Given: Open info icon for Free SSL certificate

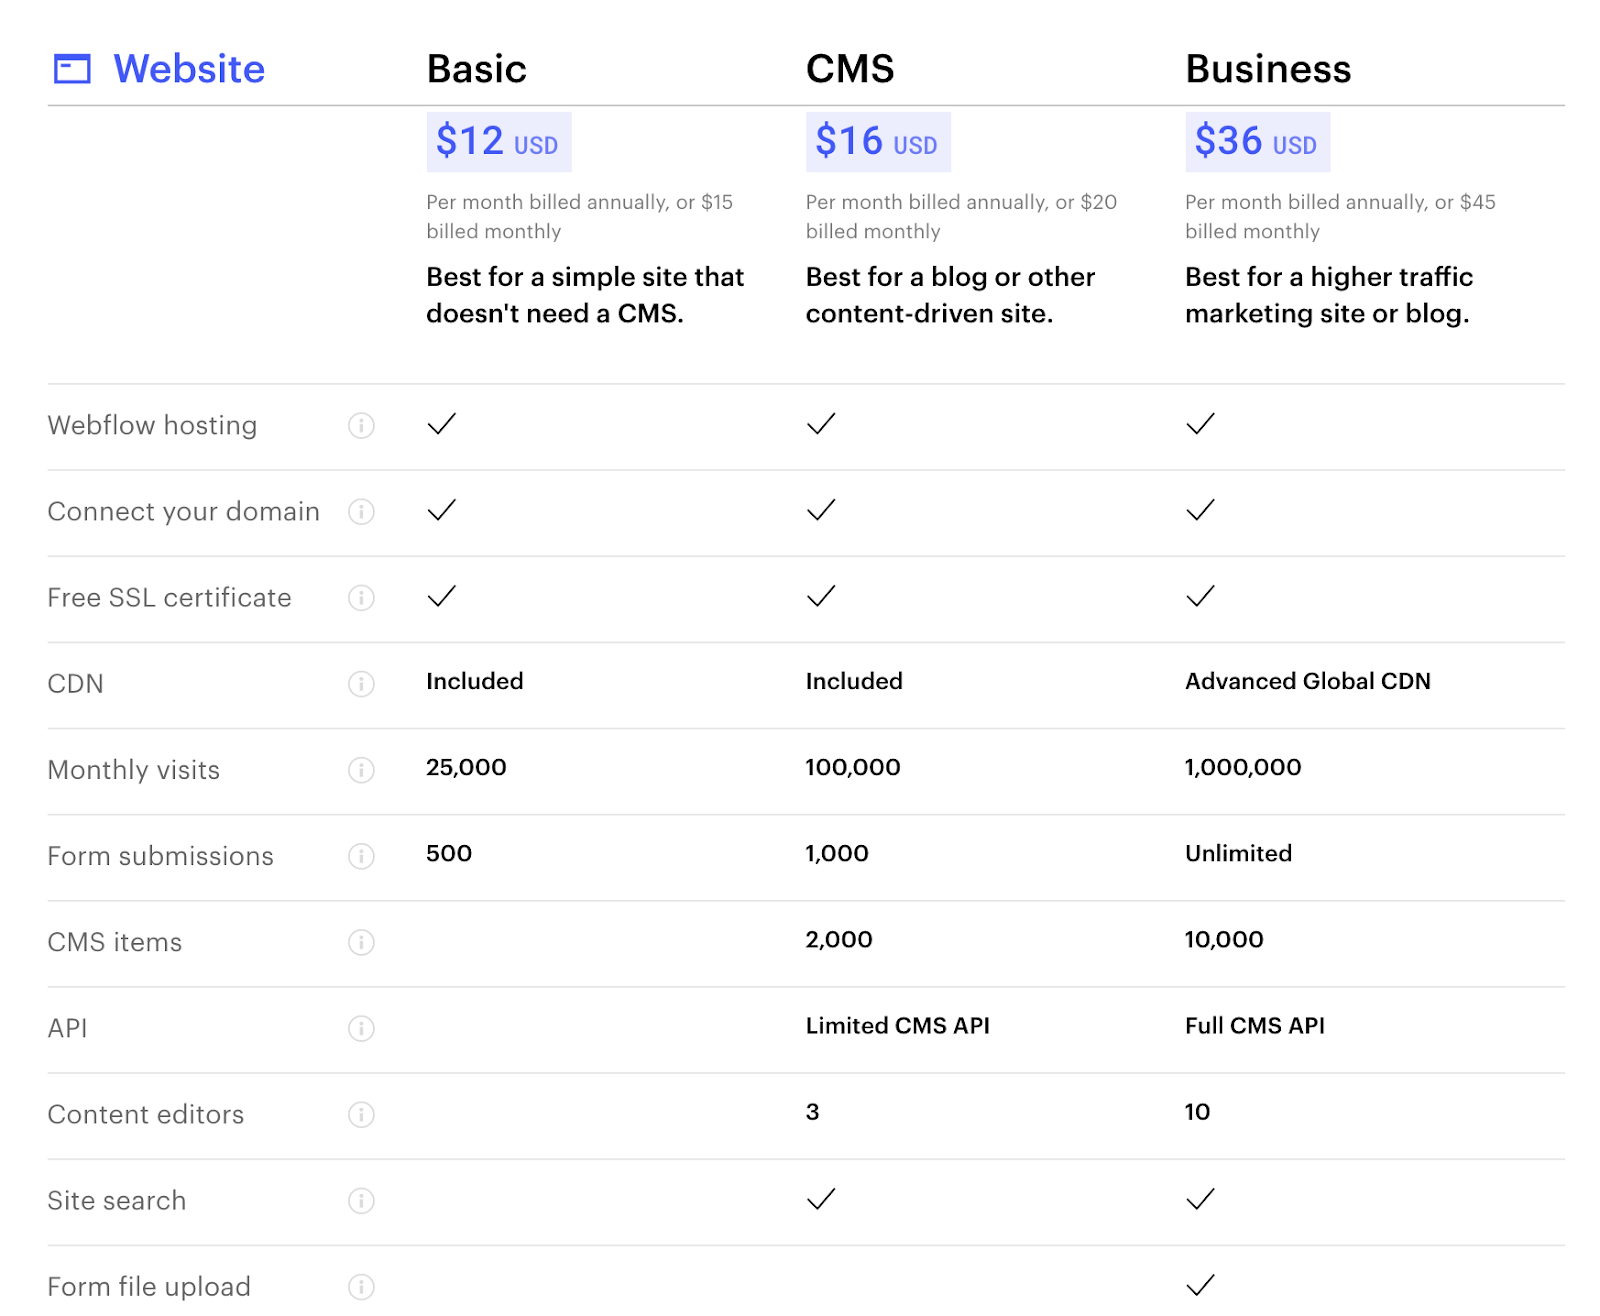Looking at the screenshot, I should pos(361,597).
